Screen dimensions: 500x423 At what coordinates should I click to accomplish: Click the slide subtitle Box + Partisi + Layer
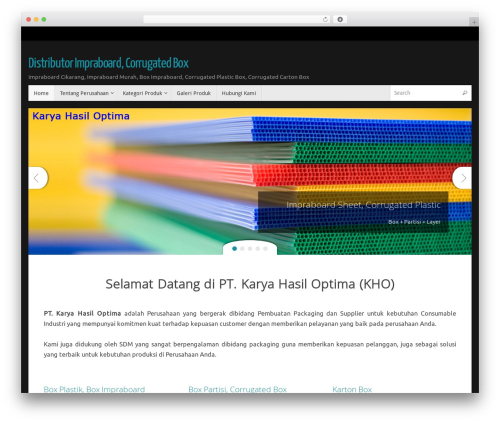pyautogui.click(x=414, y=222)
